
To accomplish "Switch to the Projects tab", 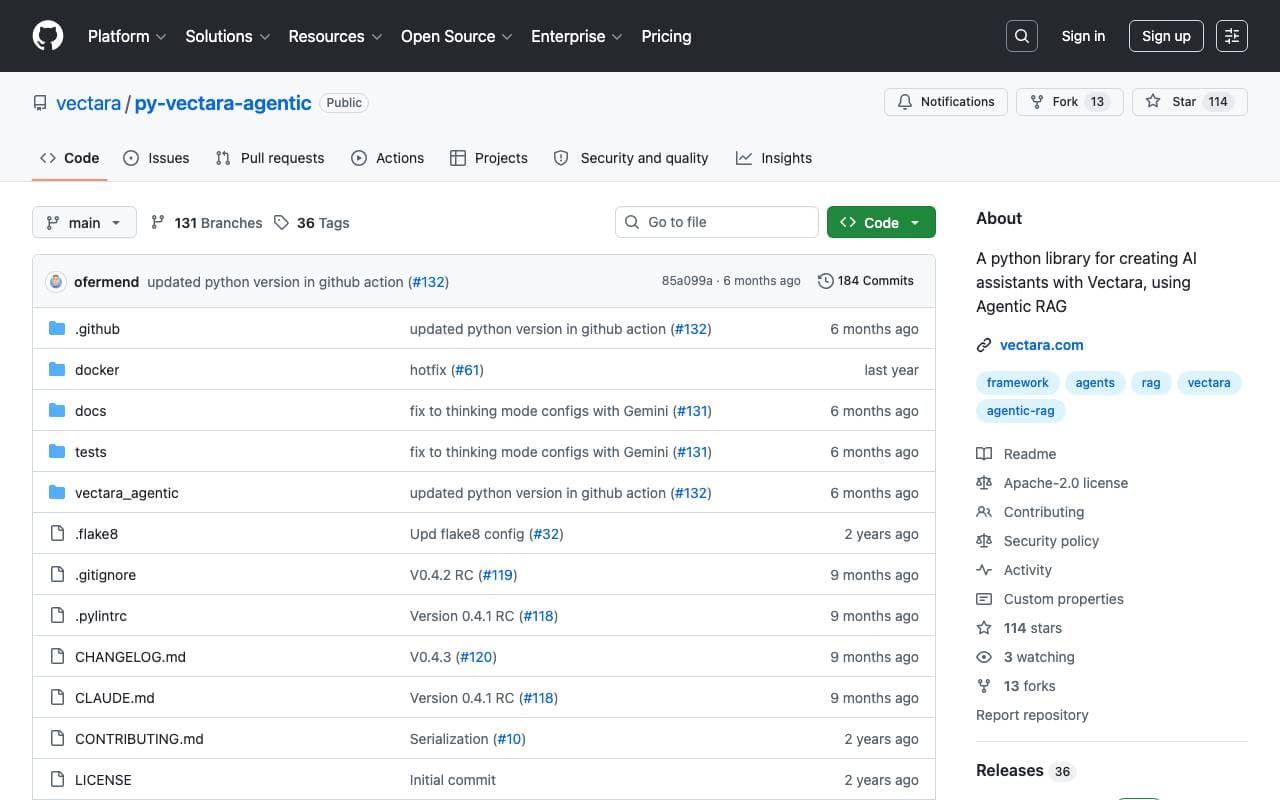I will point(489,158).
